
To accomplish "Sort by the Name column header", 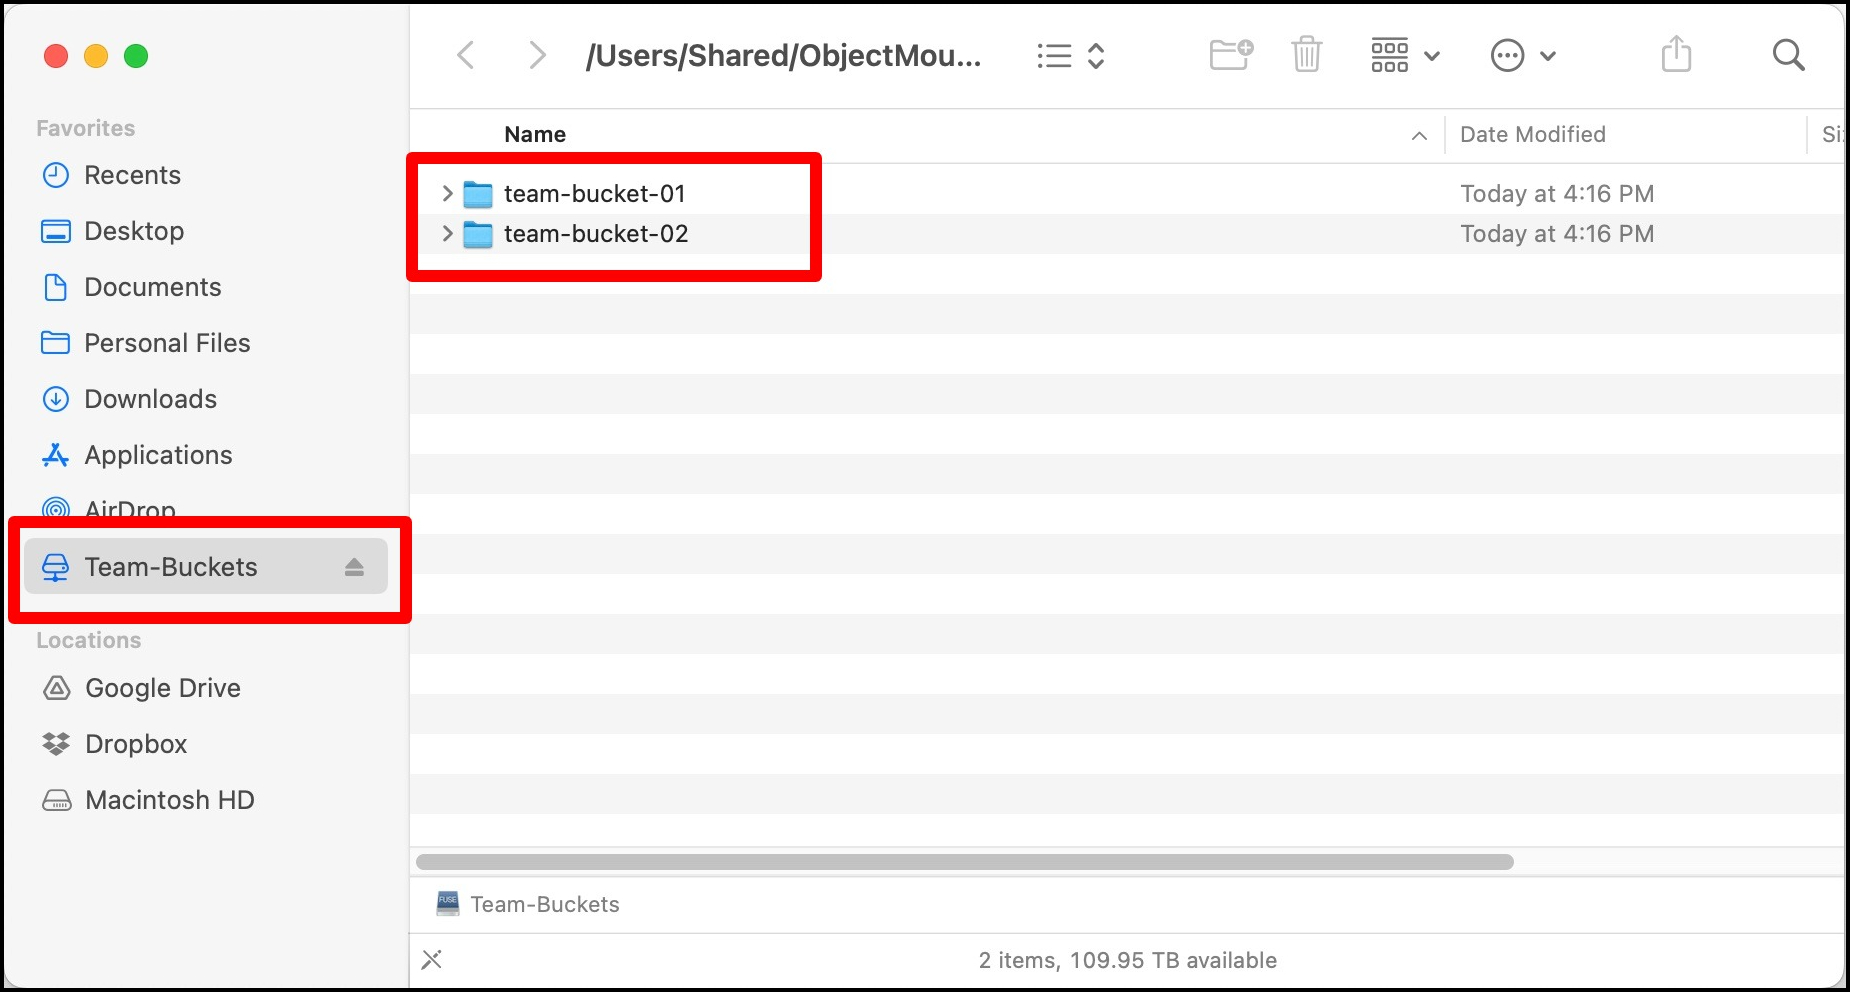I will pyautogui.click(x=535, y=135).
